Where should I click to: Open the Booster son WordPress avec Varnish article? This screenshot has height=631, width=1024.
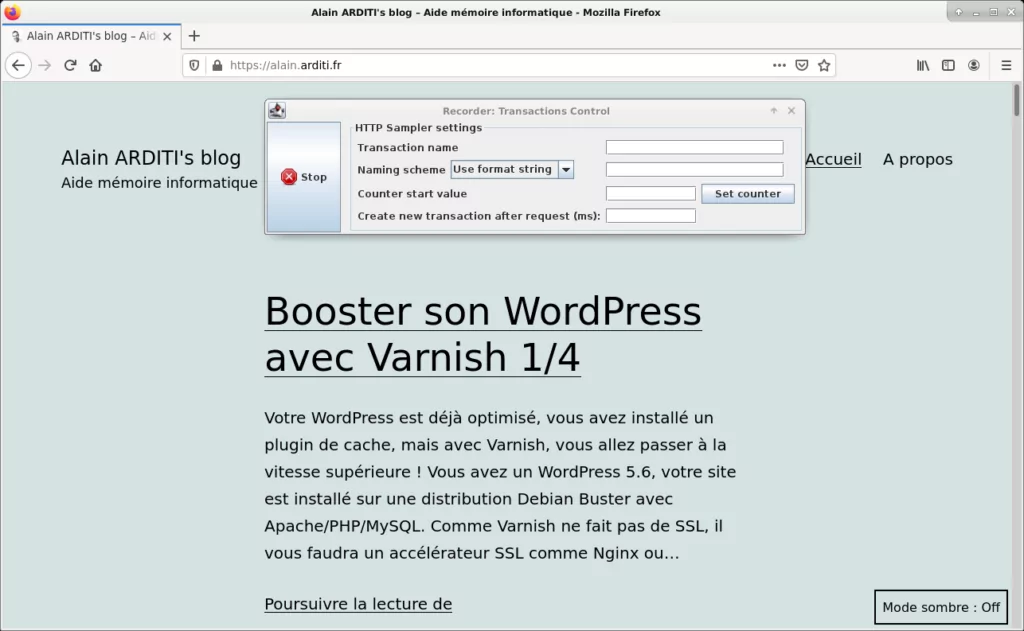(483, 334)
